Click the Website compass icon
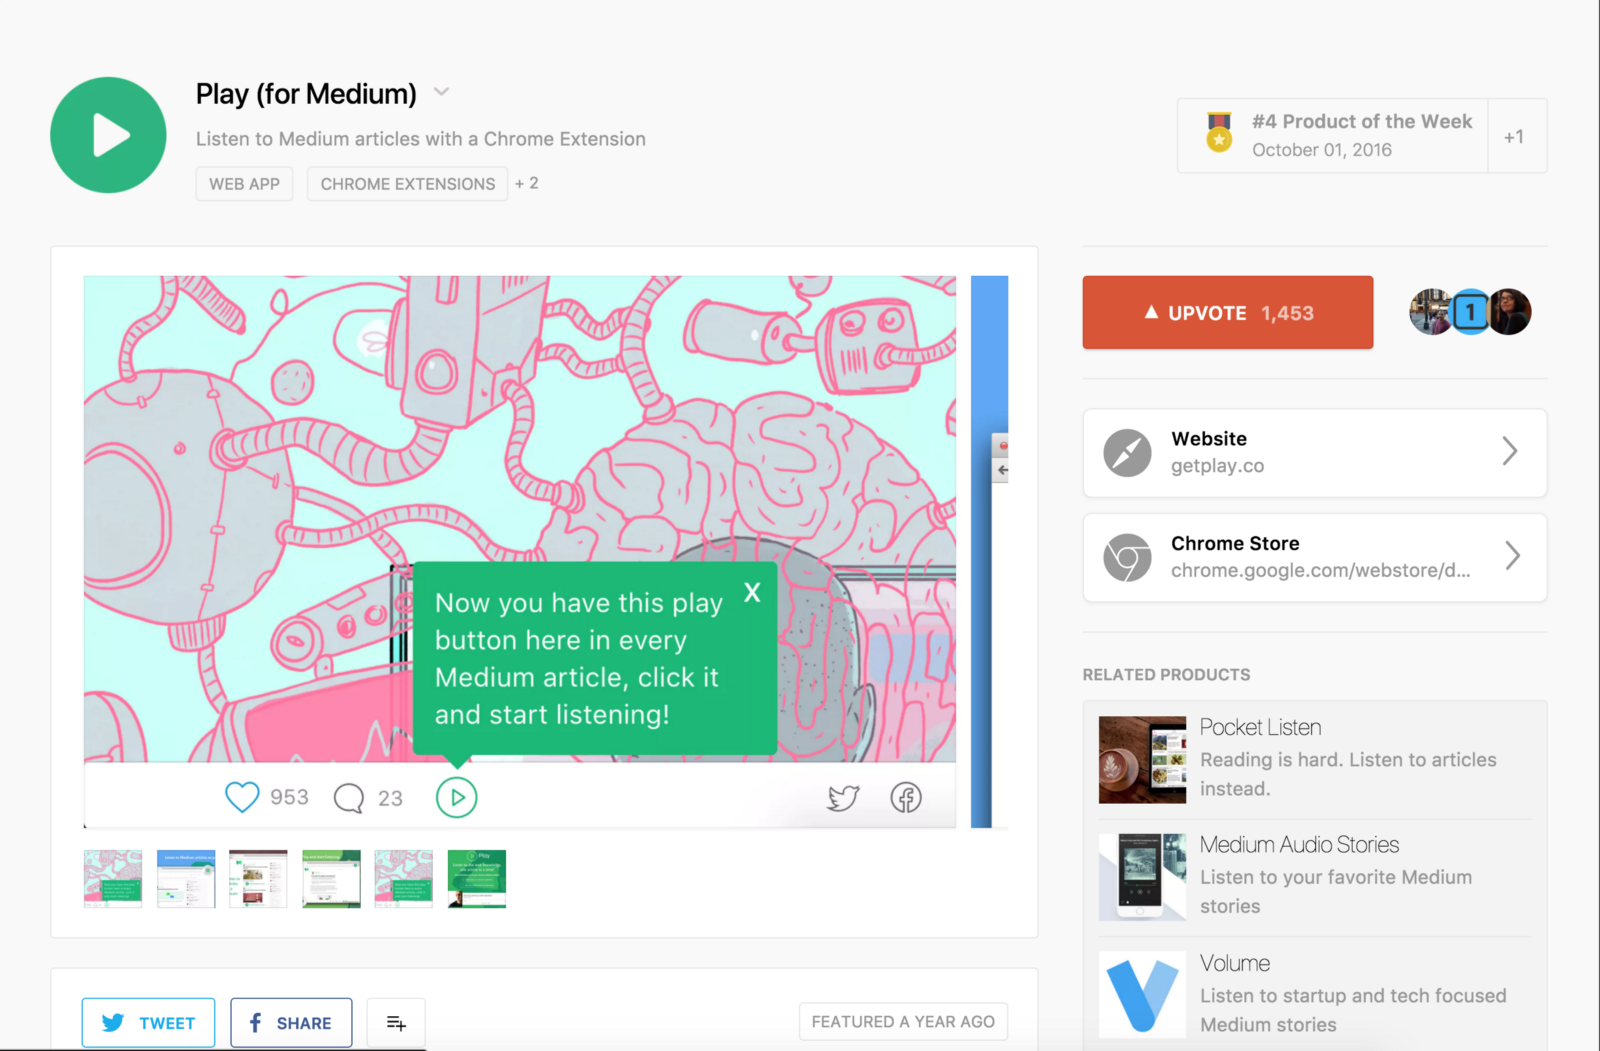 tap(1127, 453)
